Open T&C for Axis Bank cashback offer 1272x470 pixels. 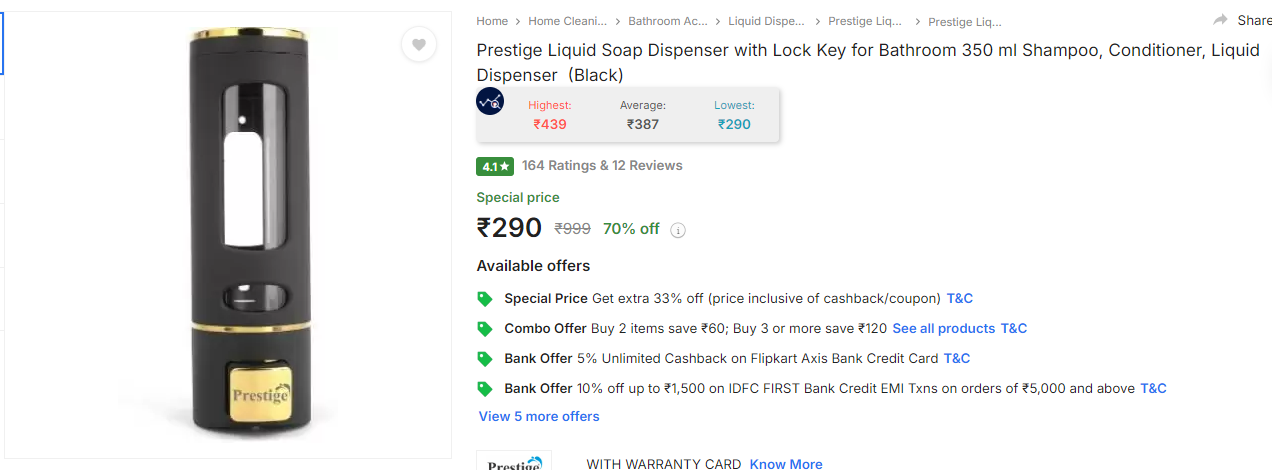coord(957,359)
